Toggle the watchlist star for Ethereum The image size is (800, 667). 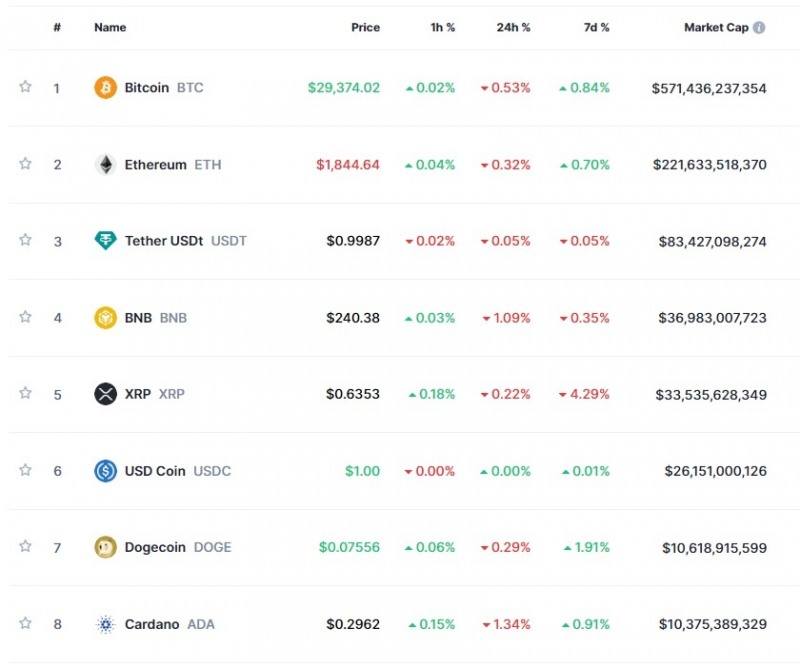(25, 164)
